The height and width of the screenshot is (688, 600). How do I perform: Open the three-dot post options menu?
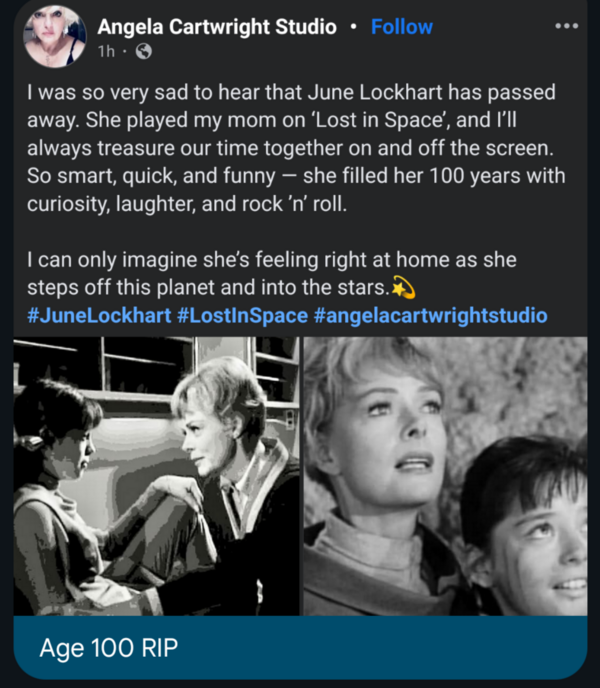click(566, 26)
